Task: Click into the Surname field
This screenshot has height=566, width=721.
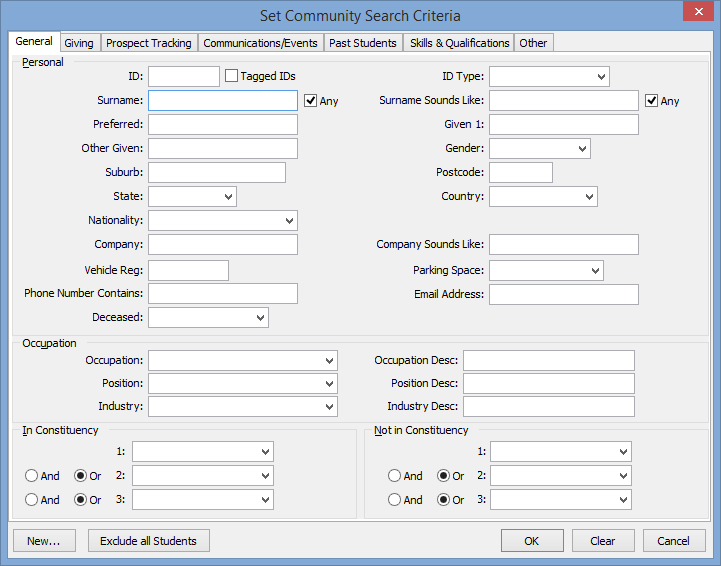Action: click(x=223, y=101)
